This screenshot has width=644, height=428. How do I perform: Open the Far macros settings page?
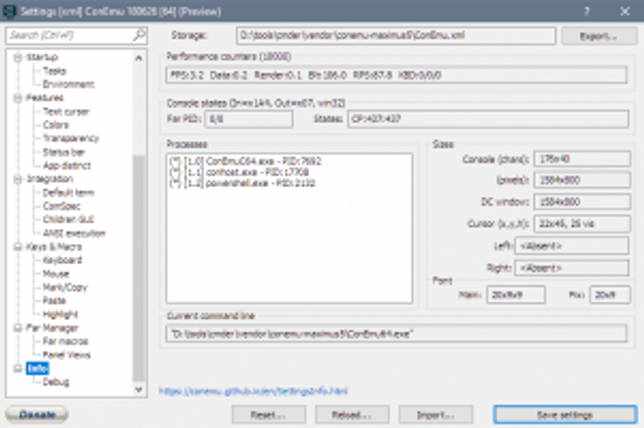[x=65, y=341]
